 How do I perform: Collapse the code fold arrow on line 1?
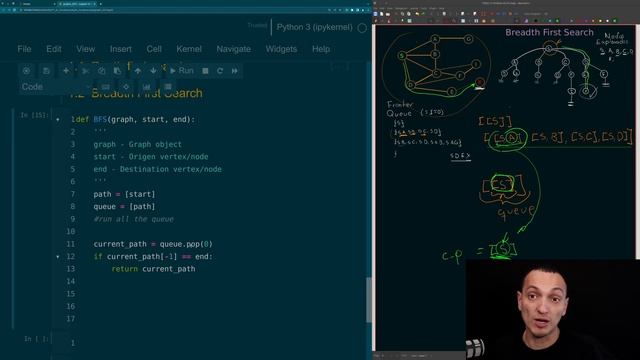(x=58, y=120)
